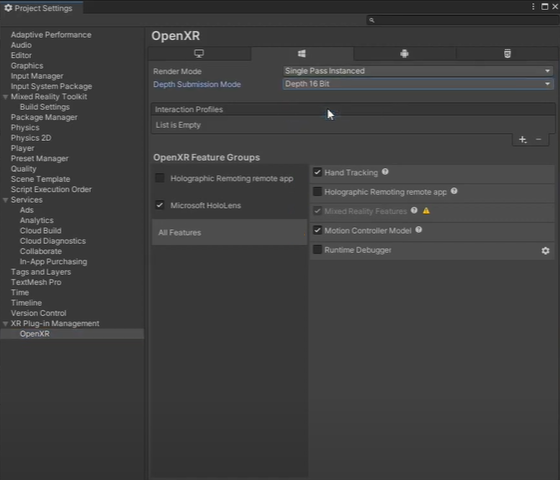560x480 pixels.
Task: Open the window more options menu
Action: click(533, 6)
